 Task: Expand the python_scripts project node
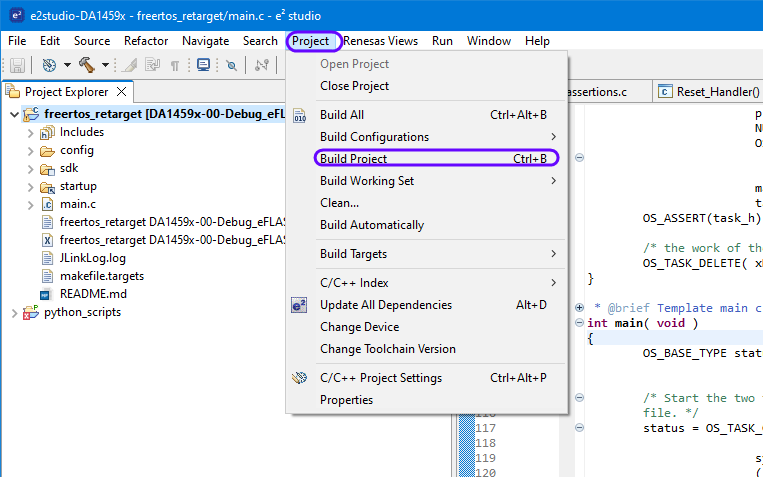tap(15, 313)
